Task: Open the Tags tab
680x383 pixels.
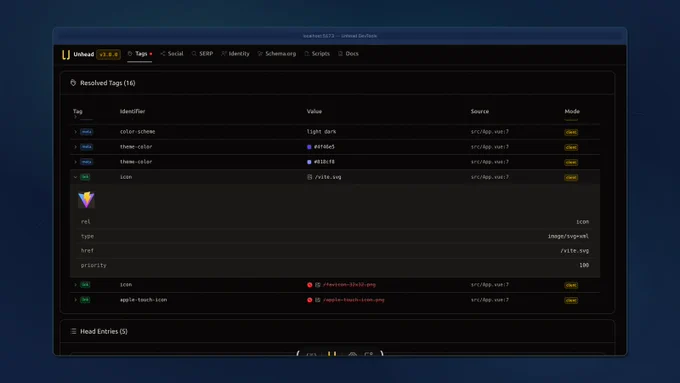Action: tap(140, 54)
